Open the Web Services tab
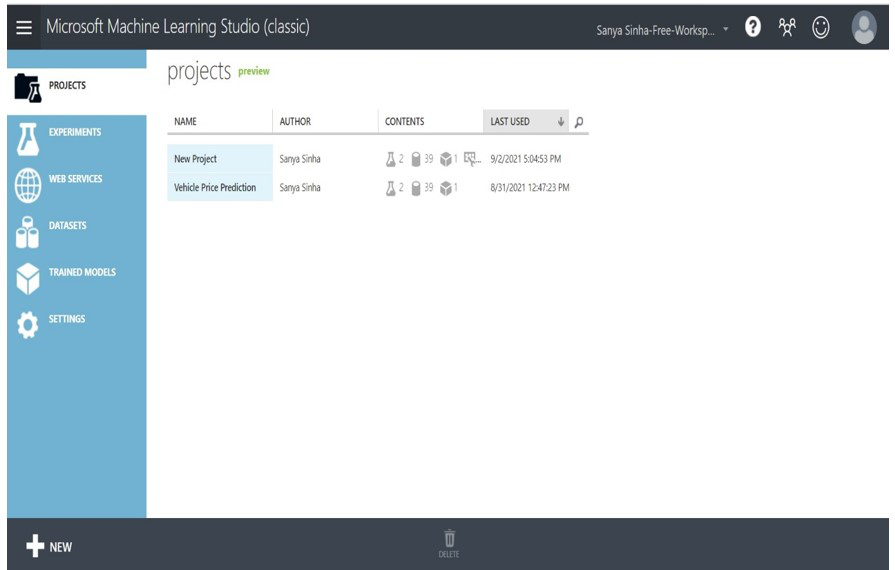The width and height of the screenshot is (895, 570). point(75,179)
